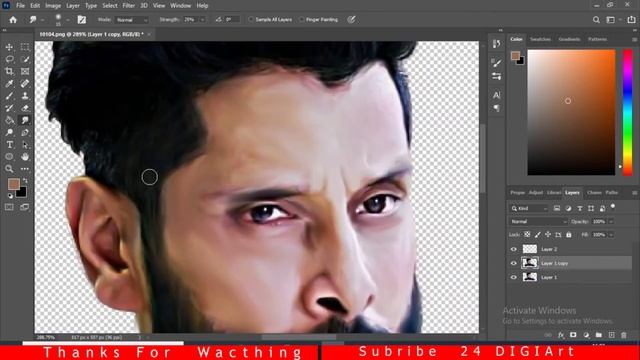Select the Eyedropper tool

[9, 84]
